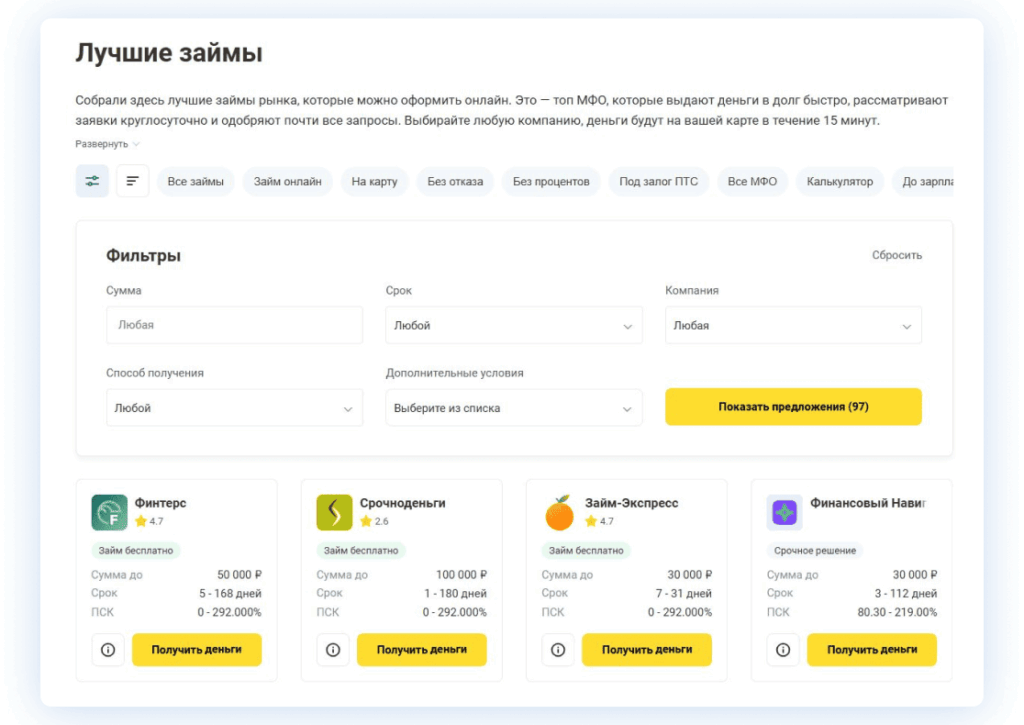The width and height of the screenshot is (1024, 725).
Task: Open the Срок dropdown
Action: (x=513, y=325)
